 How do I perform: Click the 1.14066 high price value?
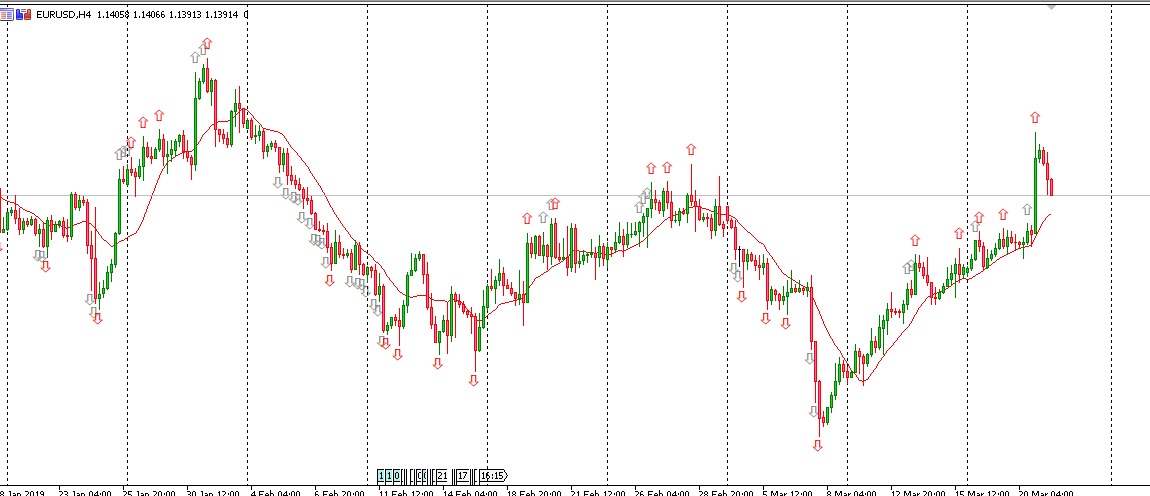(150, 14)
